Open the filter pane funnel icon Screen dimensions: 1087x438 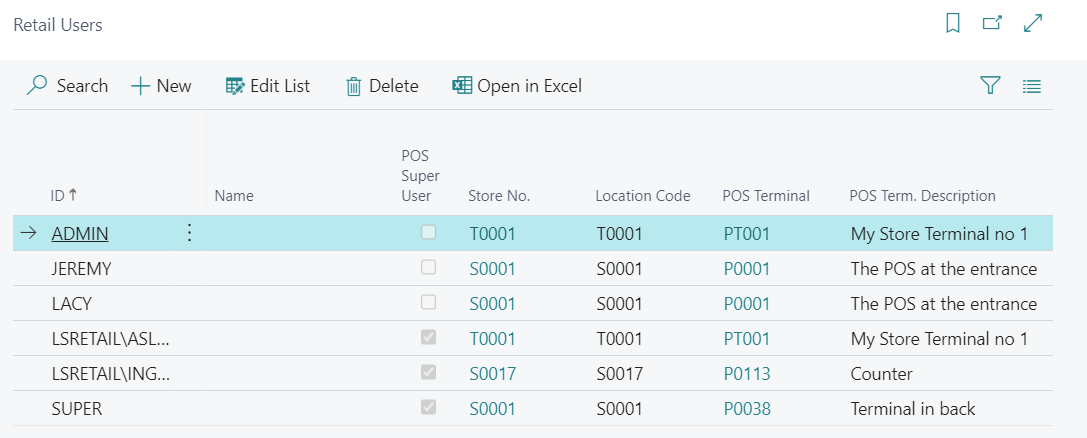tap(990, 86)
